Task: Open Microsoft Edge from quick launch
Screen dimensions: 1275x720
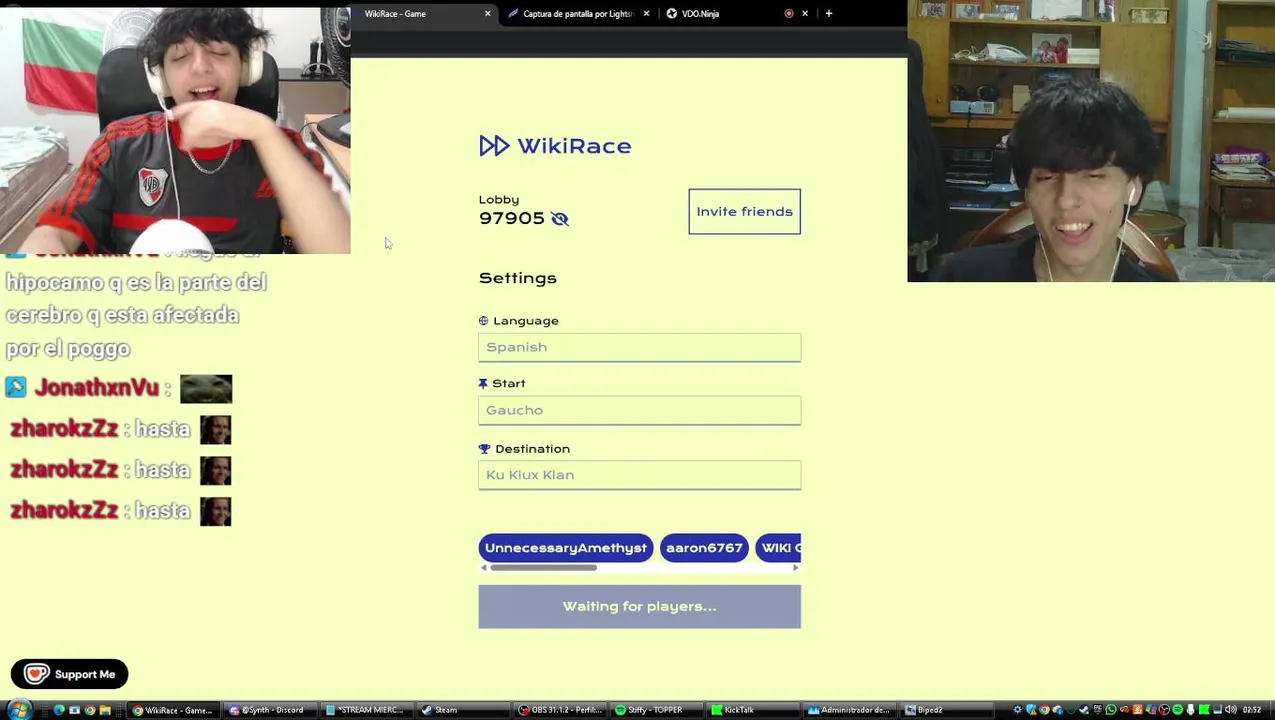Action: (x=59, y=710)
